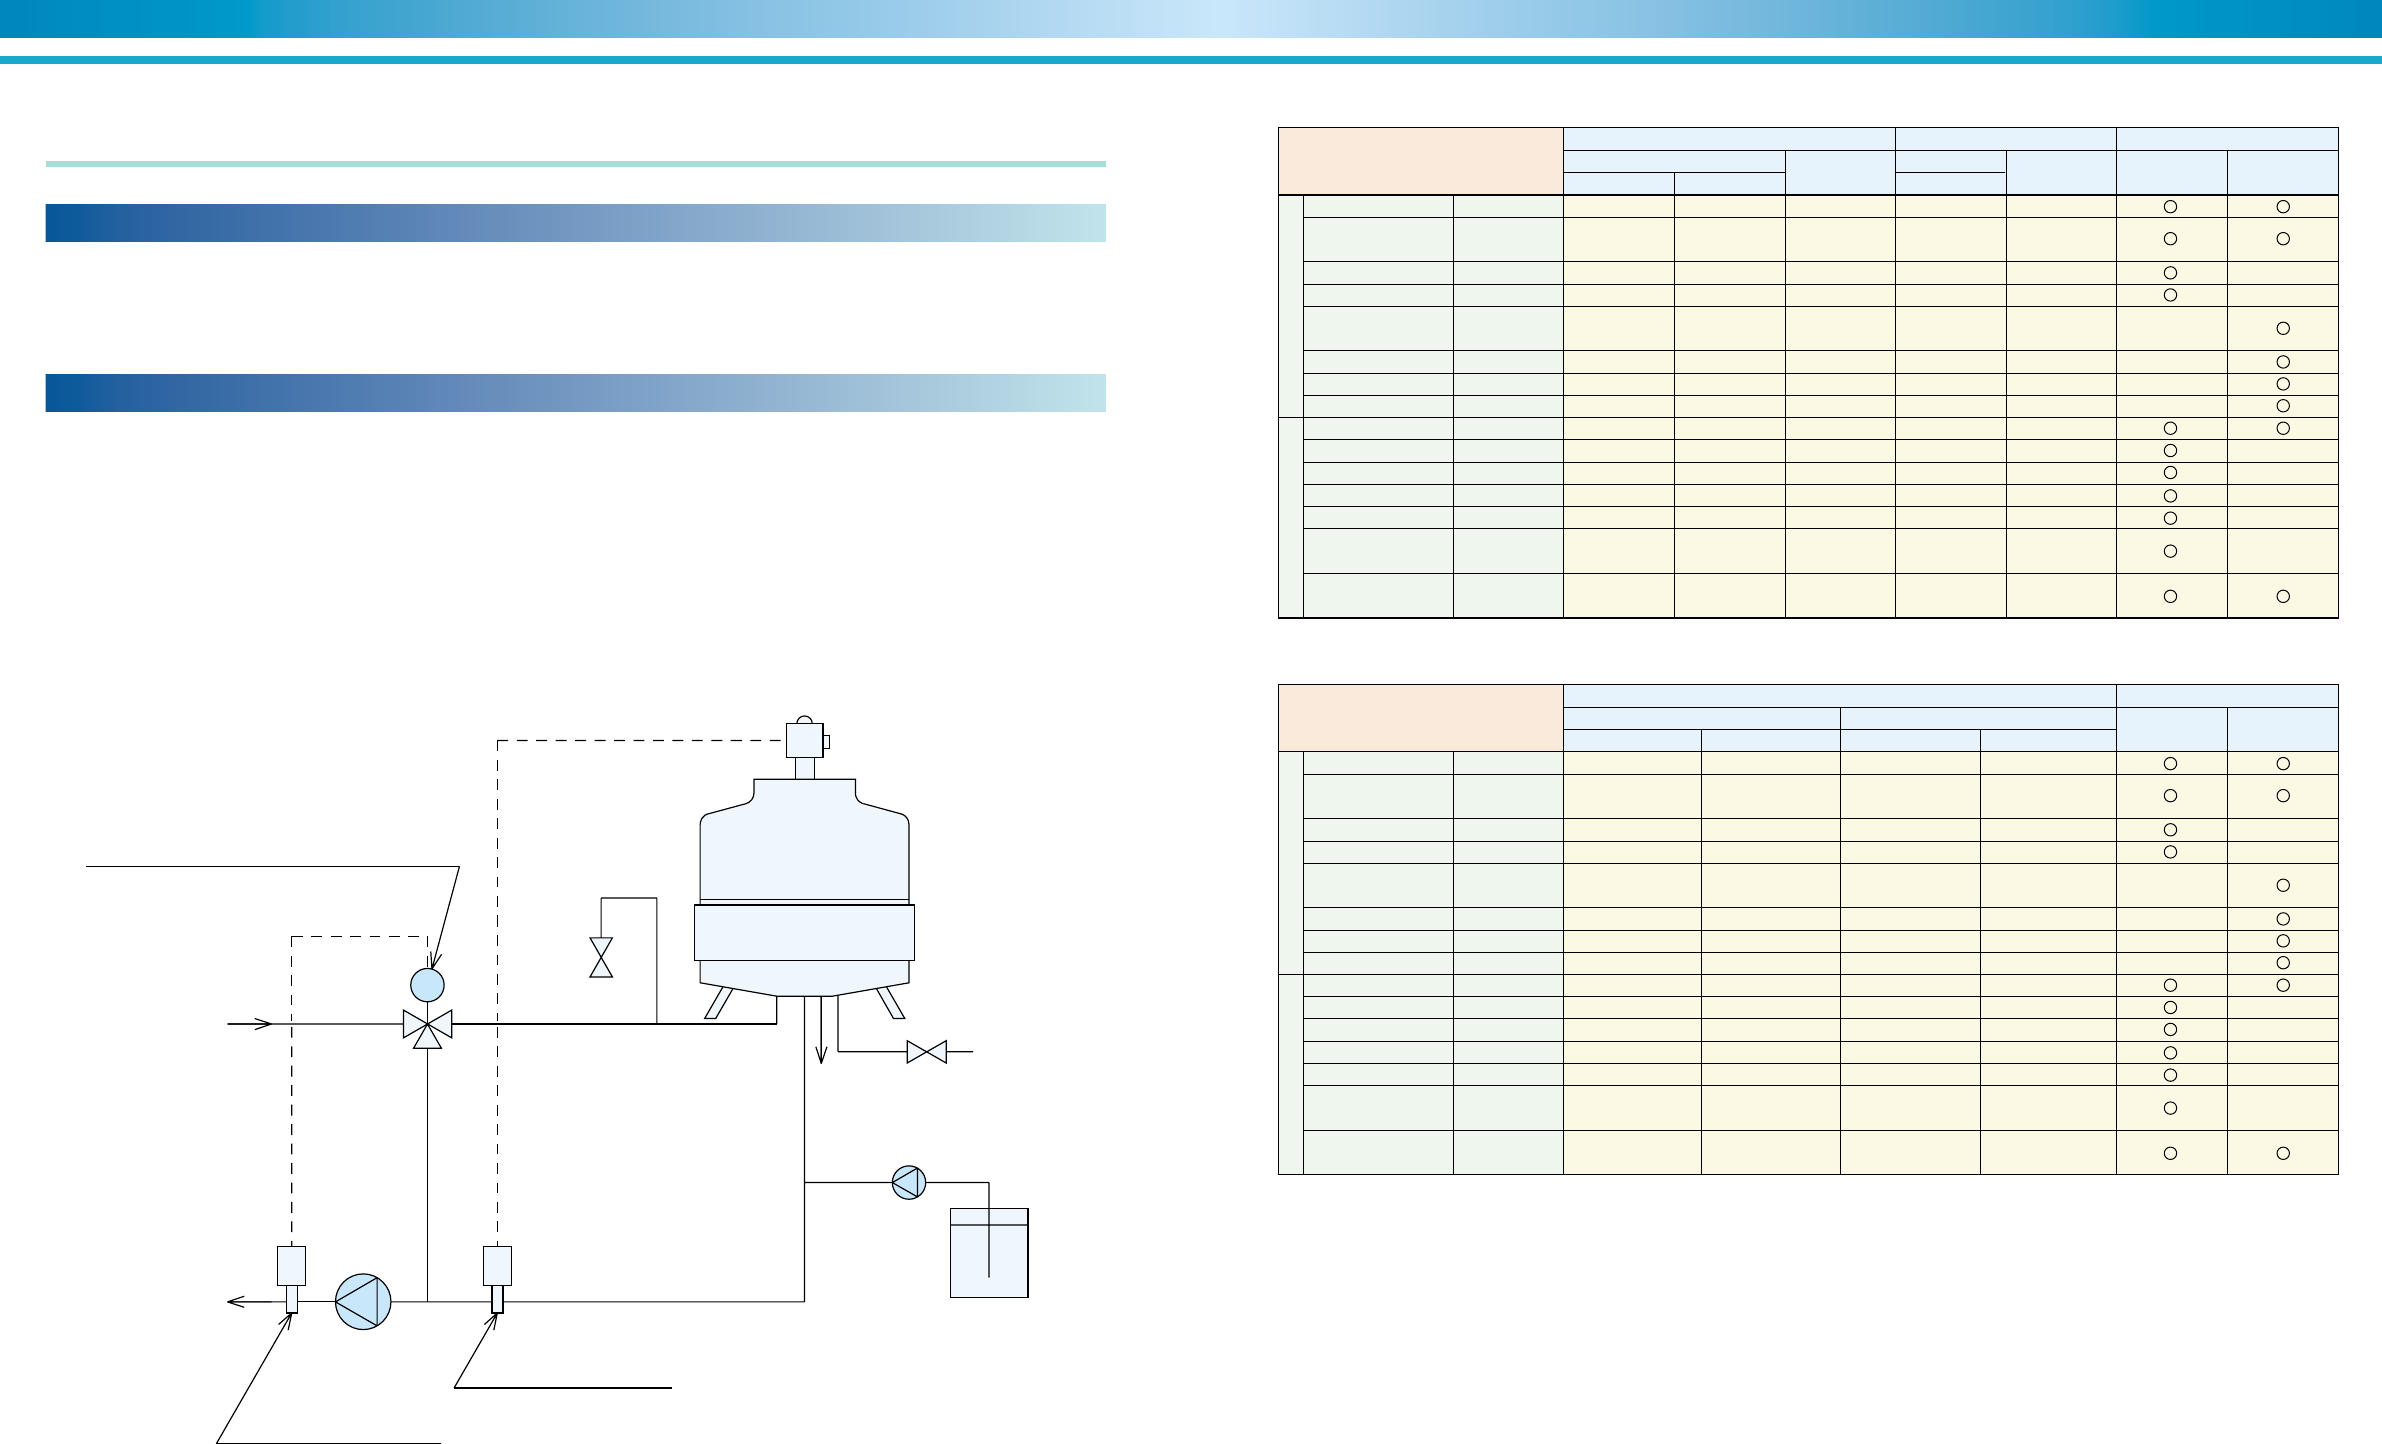Select the large circulation pump symbol

(x=363, y=1302)
